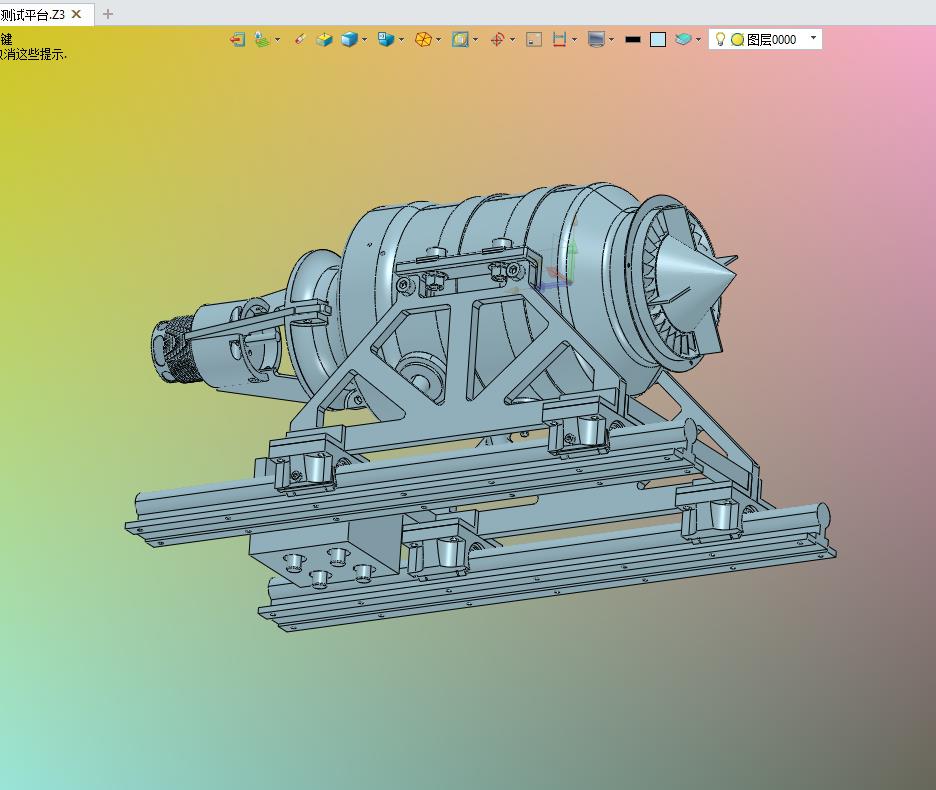The image size is (936, 790).
Task: Click the red dimension measure icon
Action: click(559, 40)
